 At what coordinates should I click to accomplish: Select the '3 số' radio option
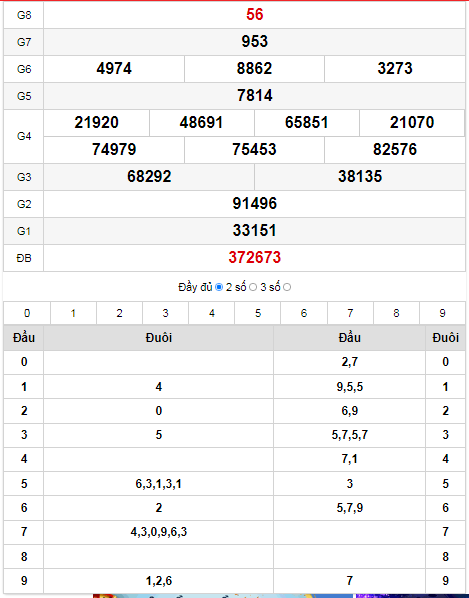(x=287, y=287)
